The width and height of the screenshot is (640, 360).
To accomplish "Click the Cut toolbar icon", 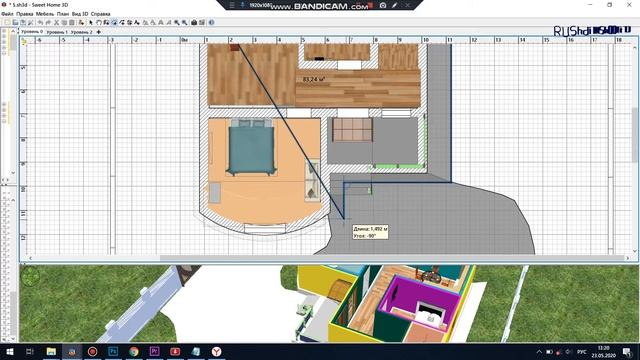I will [56, 22].
